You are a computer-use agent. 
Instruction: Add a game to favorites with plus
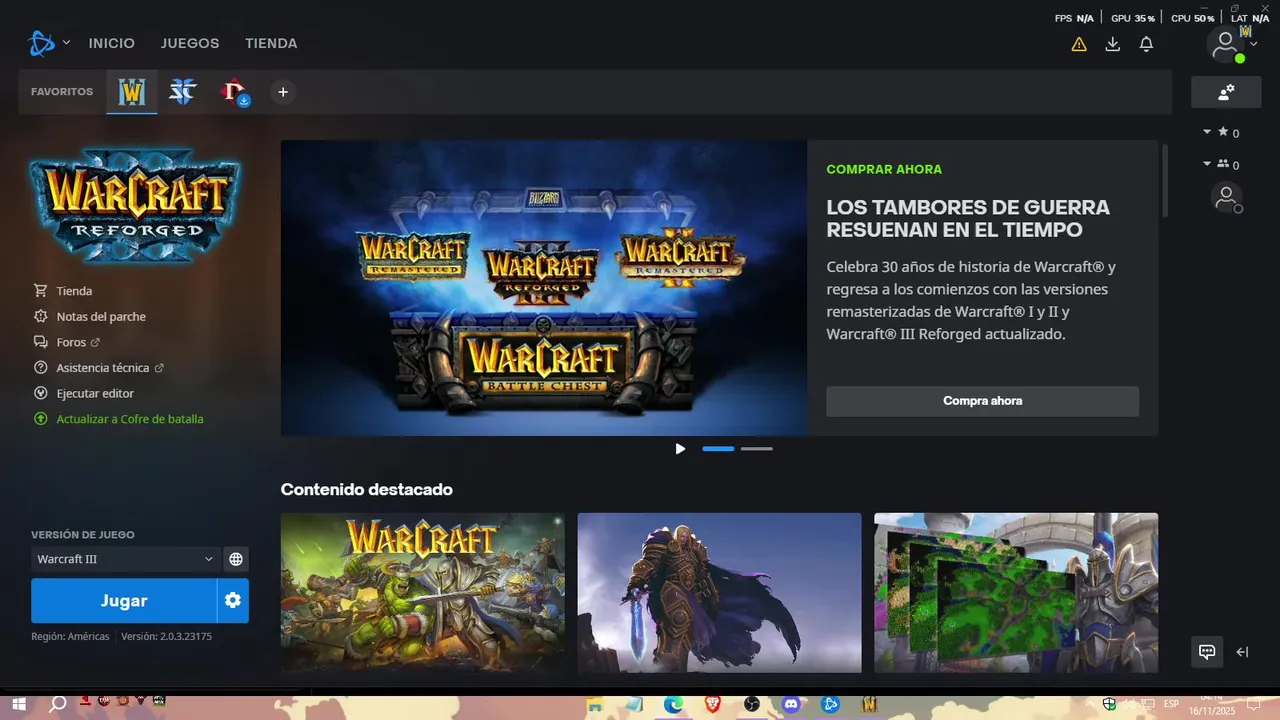283,92
